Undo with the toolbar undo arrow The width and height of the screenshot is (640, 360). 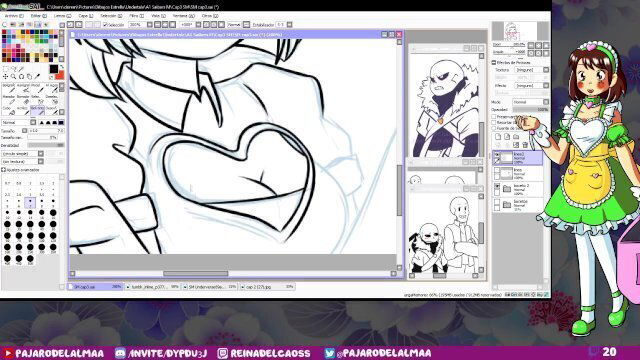click(70, 25)
